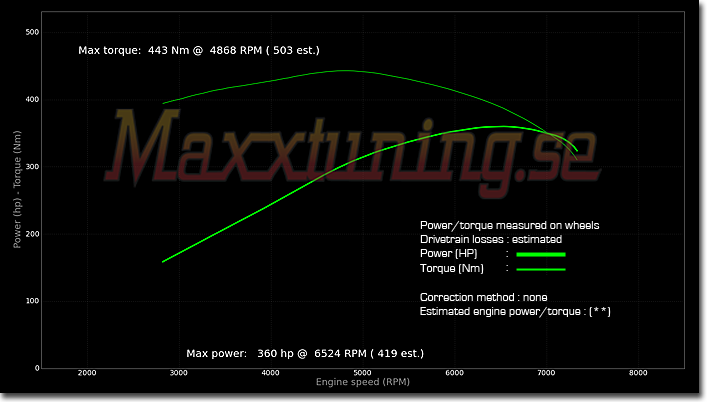This screenshot has height=402, width=708.
Task: Click the Torque (Nm) legend line sample
Action: coord(540,269)
